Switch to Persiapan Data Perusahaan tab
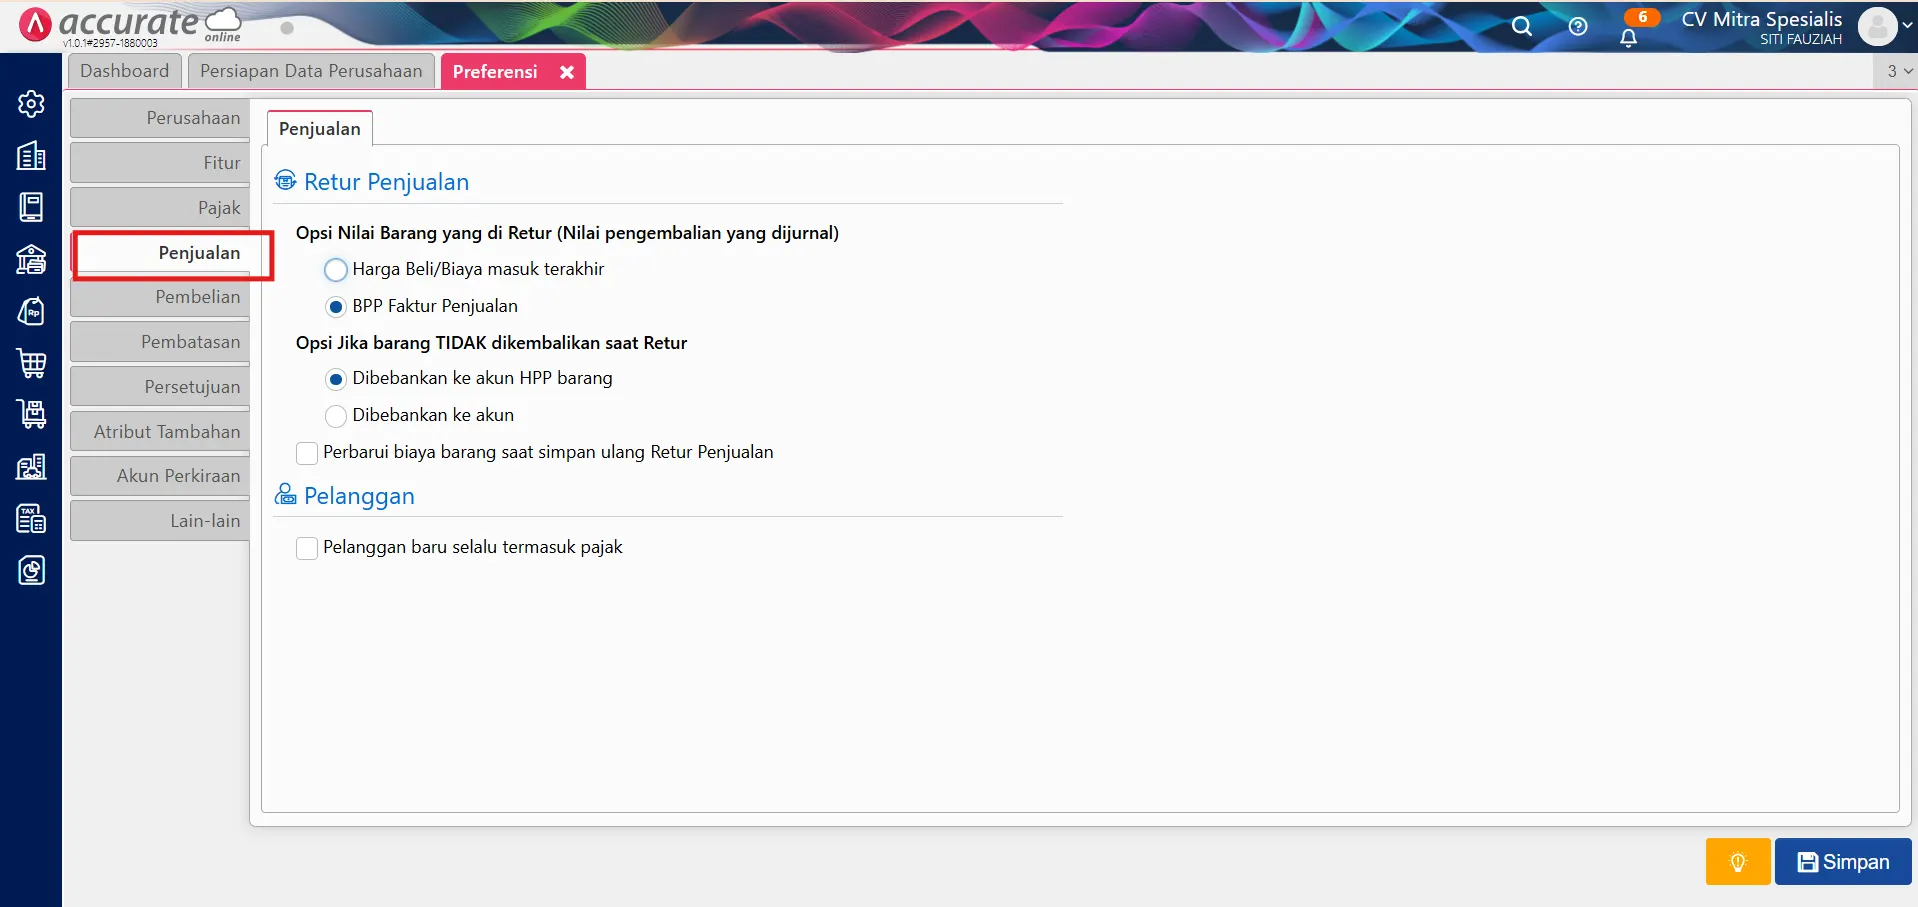1918x907 pixels. (311, 71)
